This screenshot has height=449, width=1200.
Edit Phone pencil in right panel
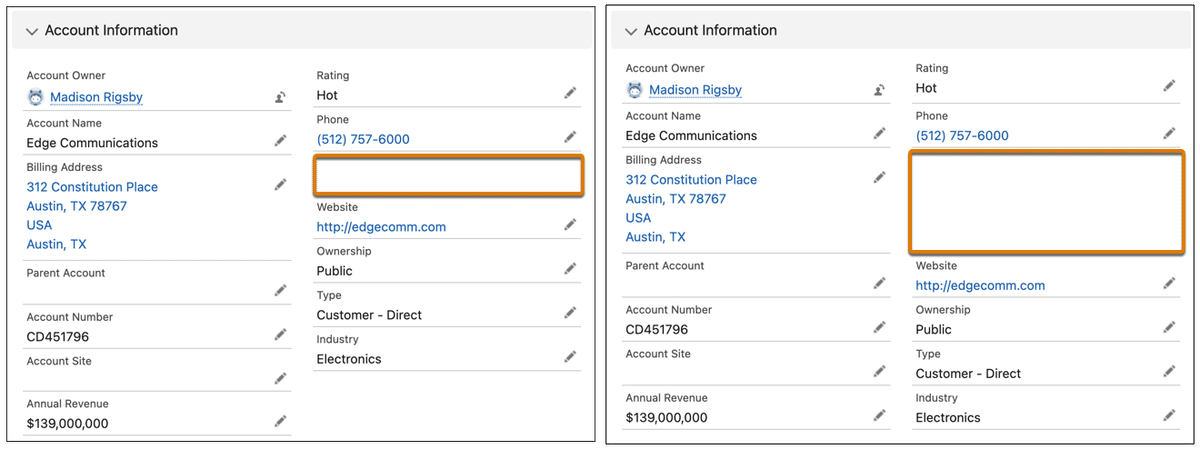click(x=1169, y=133)
